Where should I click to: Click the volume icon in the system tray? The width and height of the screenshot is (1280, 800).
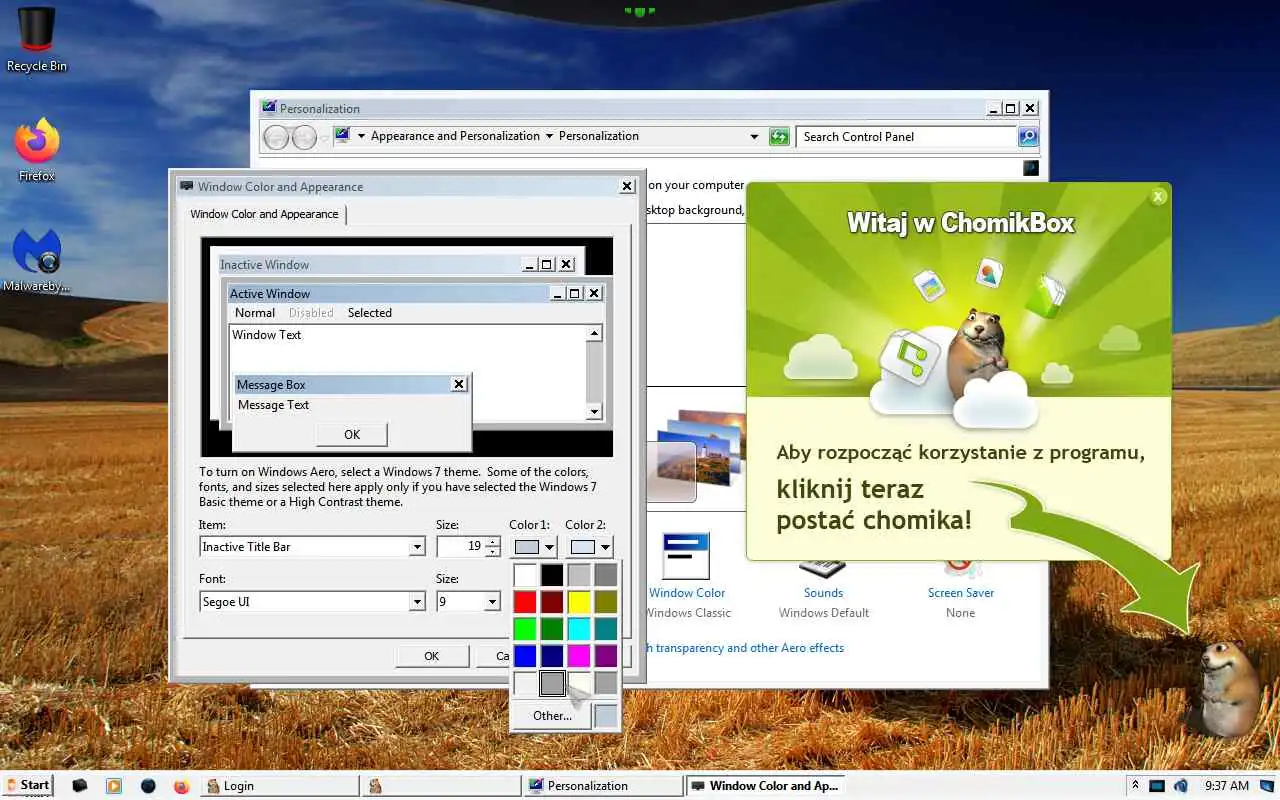tap(1180, 786)
